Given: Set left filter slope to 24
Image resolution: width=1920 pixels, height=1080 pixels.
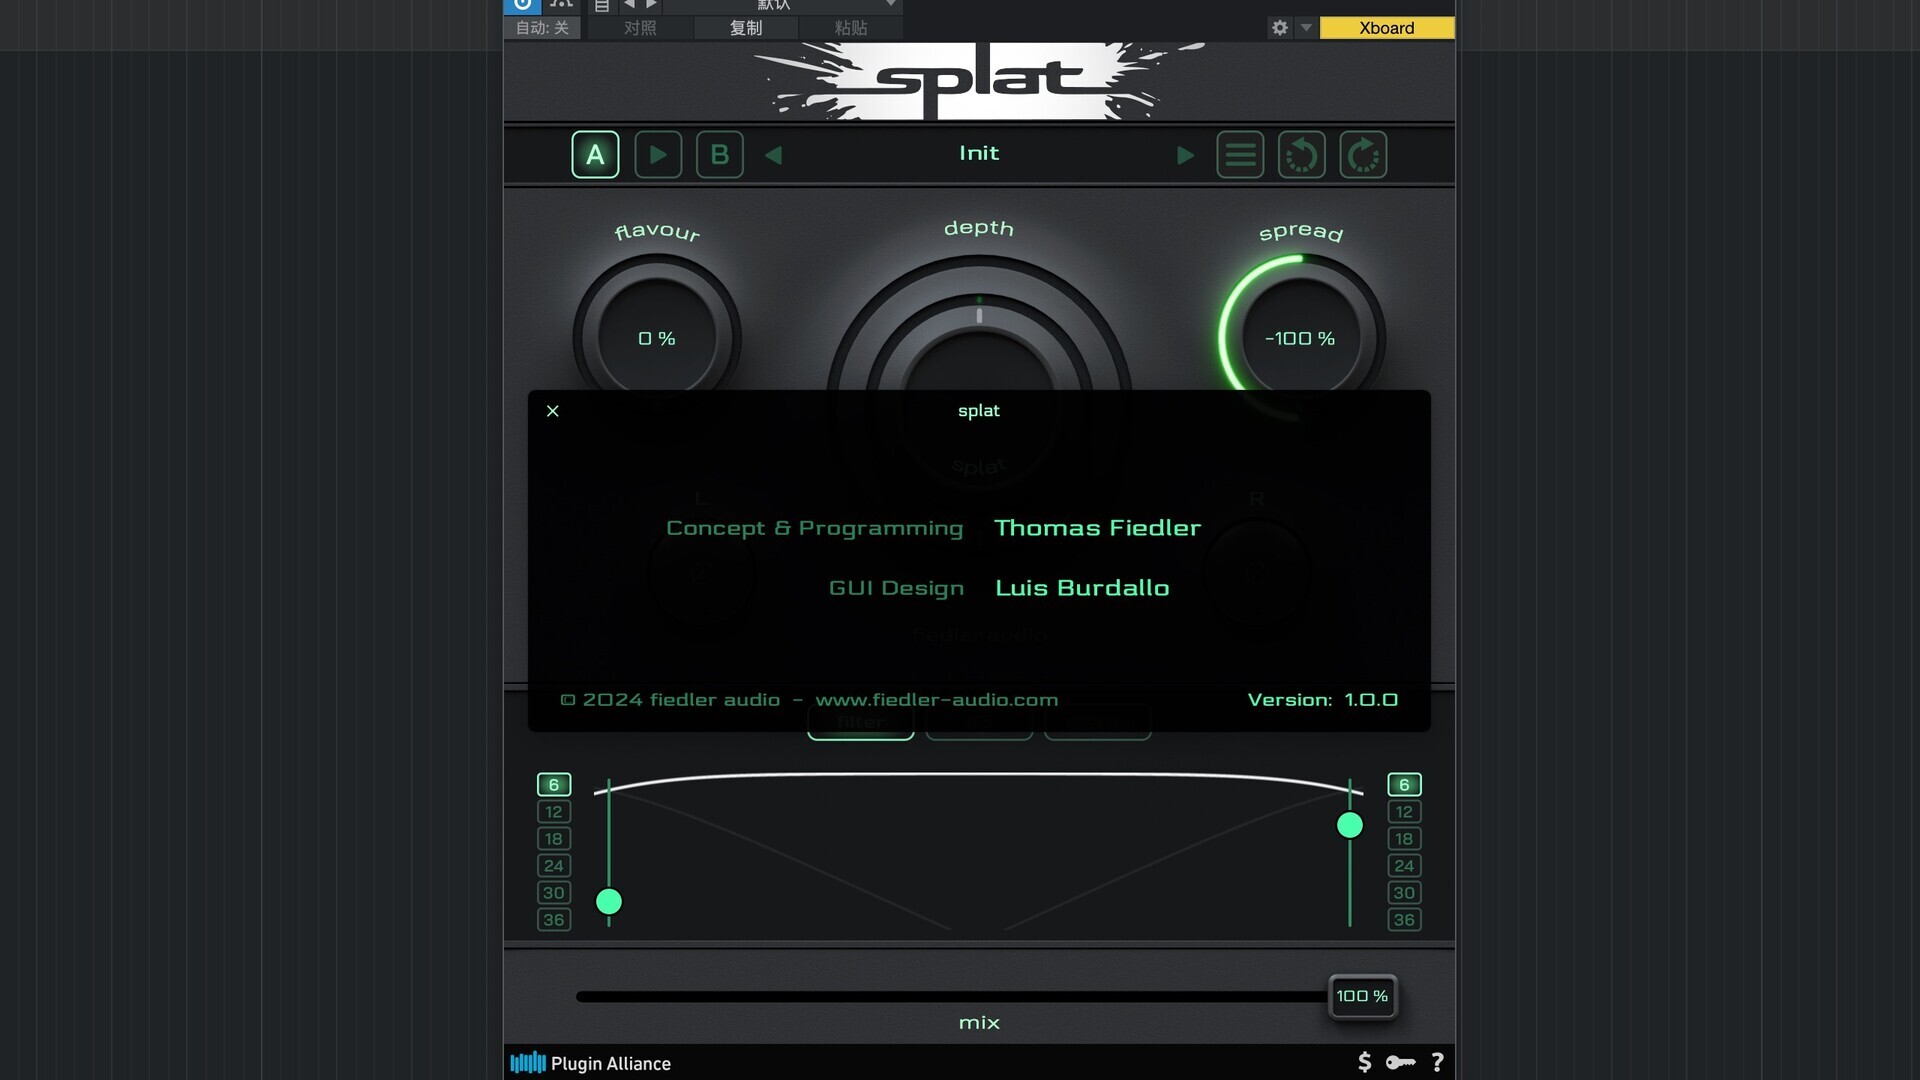Looking at the screenshot, I should [554, 866].
